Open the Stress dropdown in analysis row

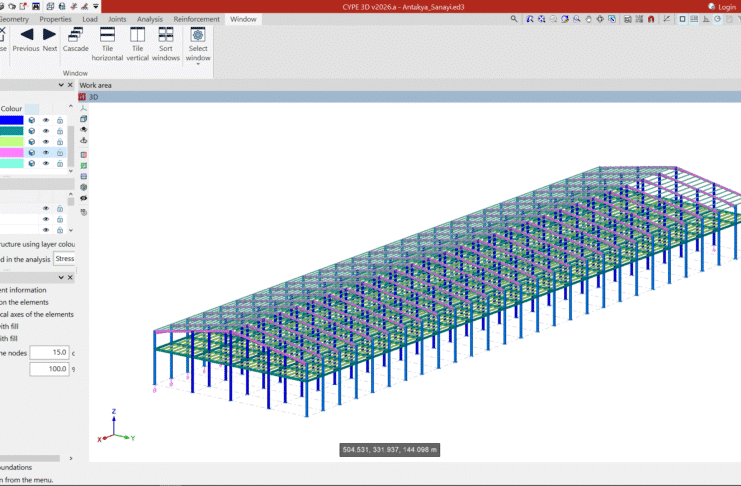click(64, 259)
